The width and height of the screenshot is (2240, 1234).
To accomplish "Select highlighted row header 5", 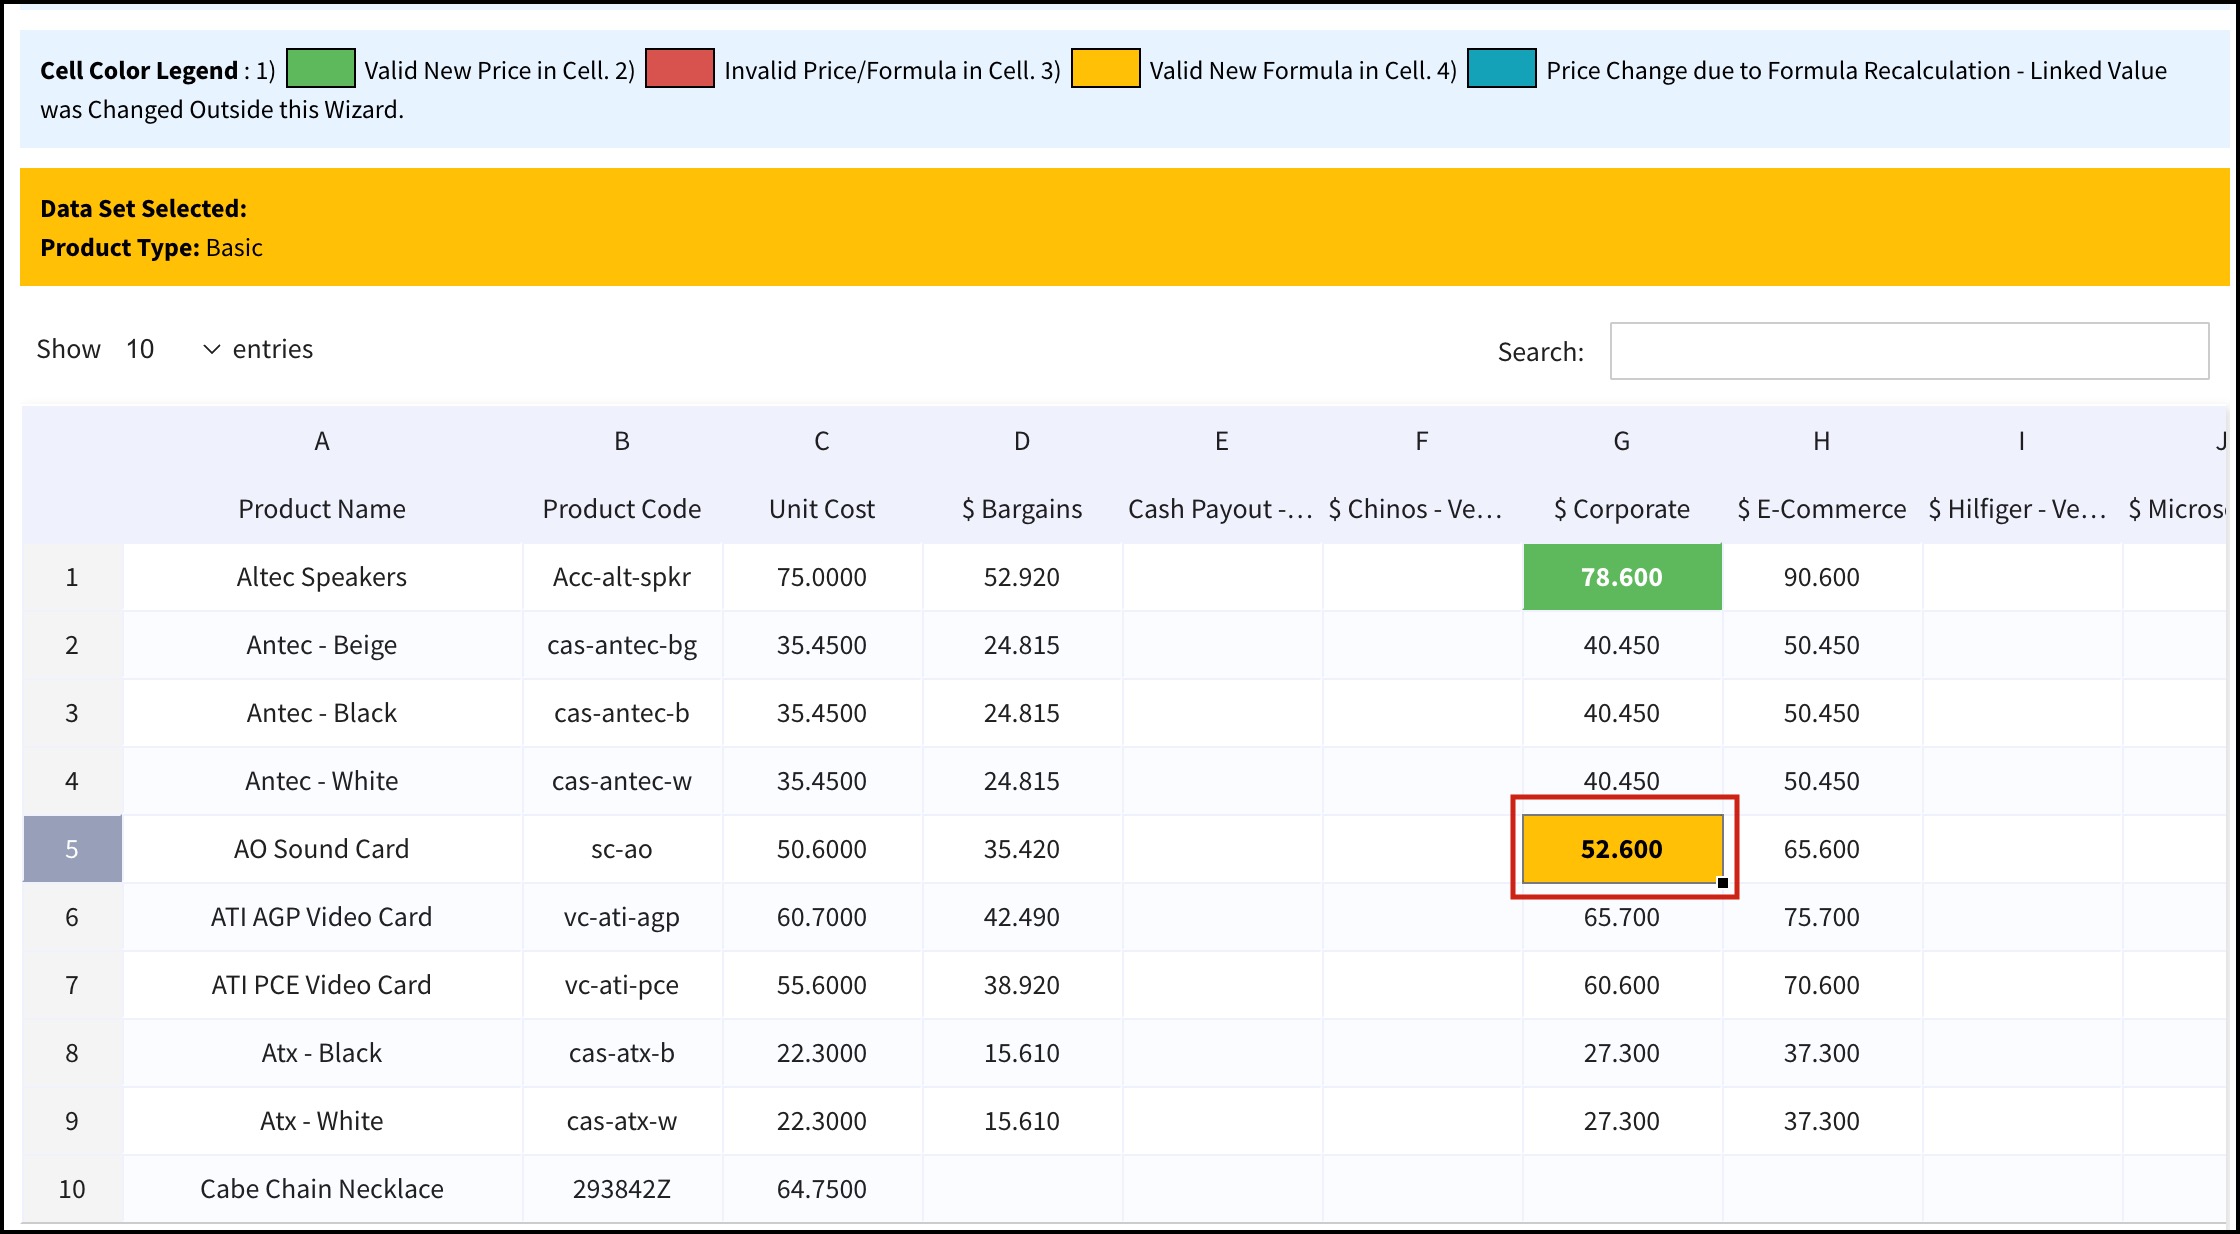I will pos(72,849).
